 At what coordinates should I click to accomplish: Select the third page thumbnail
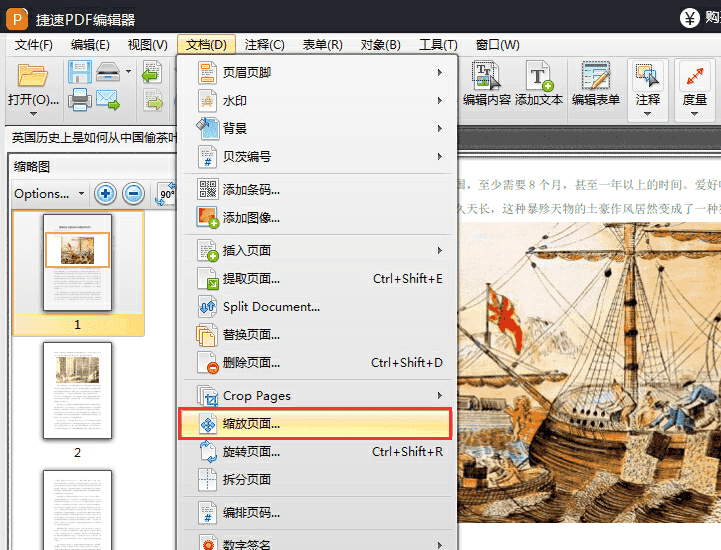[x=77, y=510]
